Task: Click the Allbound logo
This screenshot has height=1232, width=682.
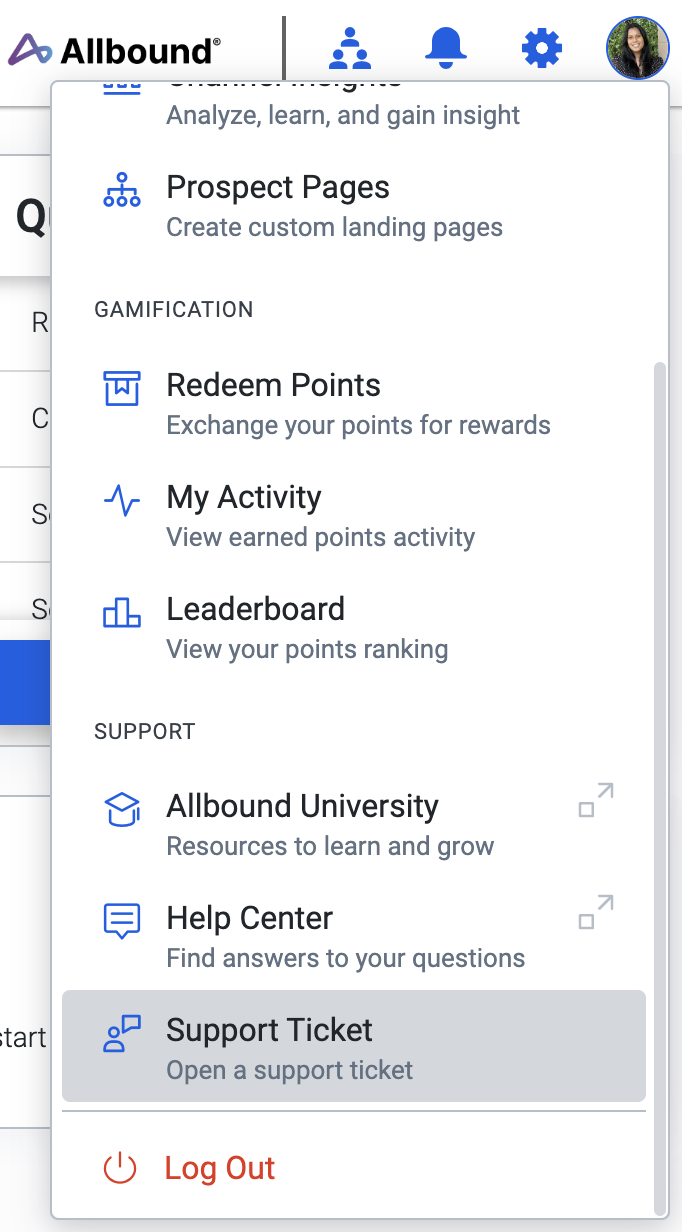Action: 114,49
